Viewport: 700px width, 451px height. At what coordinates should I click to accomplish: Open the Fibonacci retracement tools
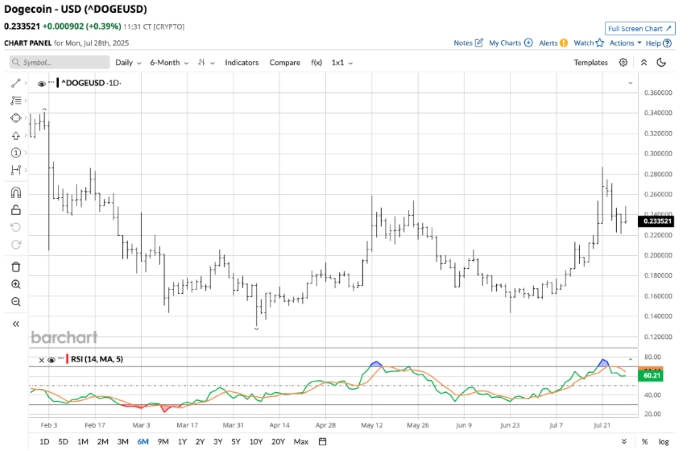pos(16,100)
